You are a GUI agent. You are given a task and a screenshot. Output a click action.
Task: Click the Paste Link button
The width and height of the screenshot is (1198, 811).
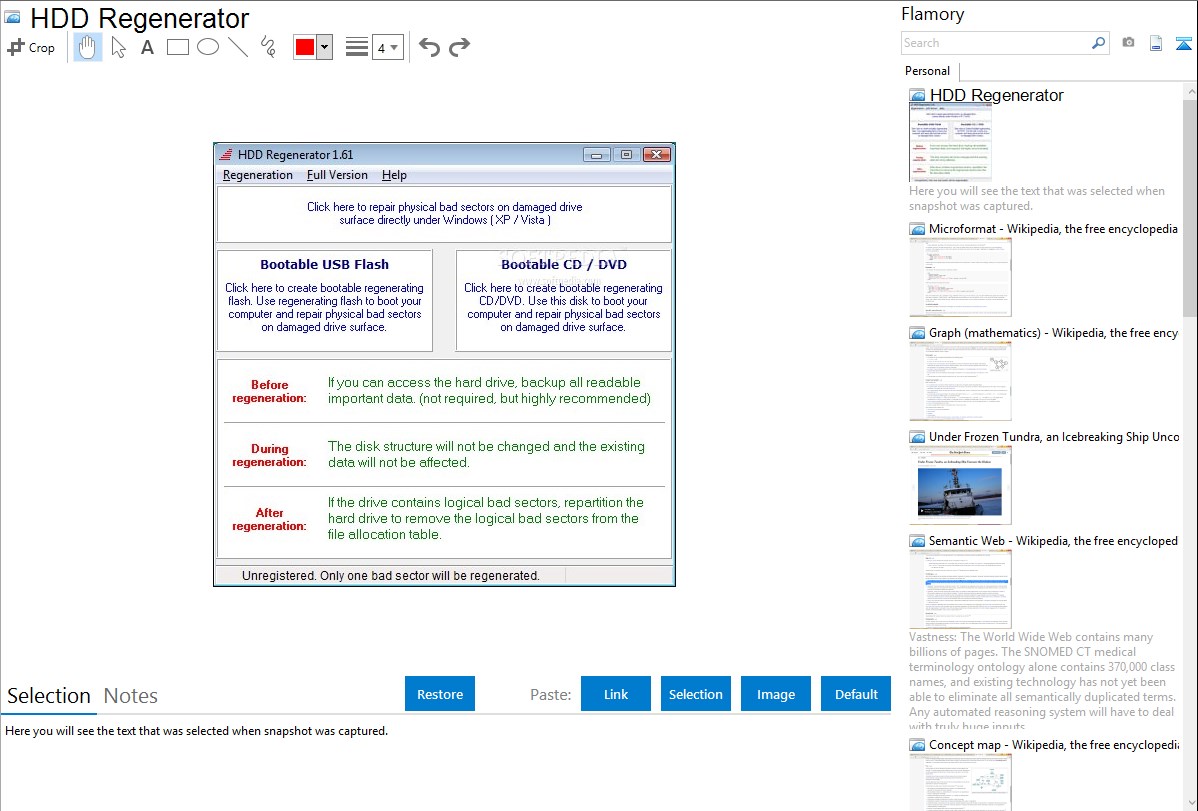point(616,694)
